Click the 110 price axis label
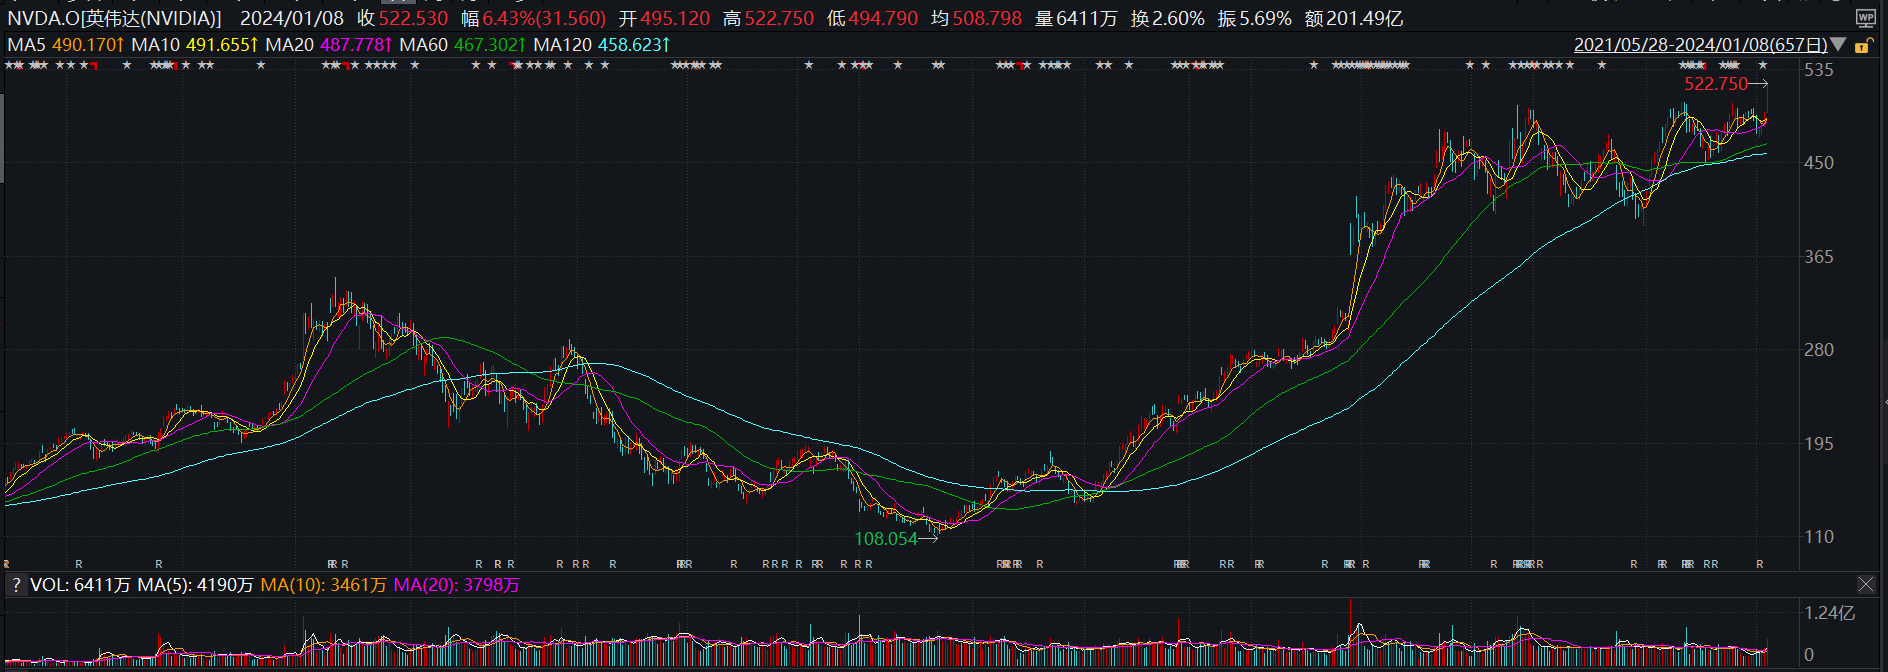This screenshot has width=1888, height=672. click(x=1819, y=537)
